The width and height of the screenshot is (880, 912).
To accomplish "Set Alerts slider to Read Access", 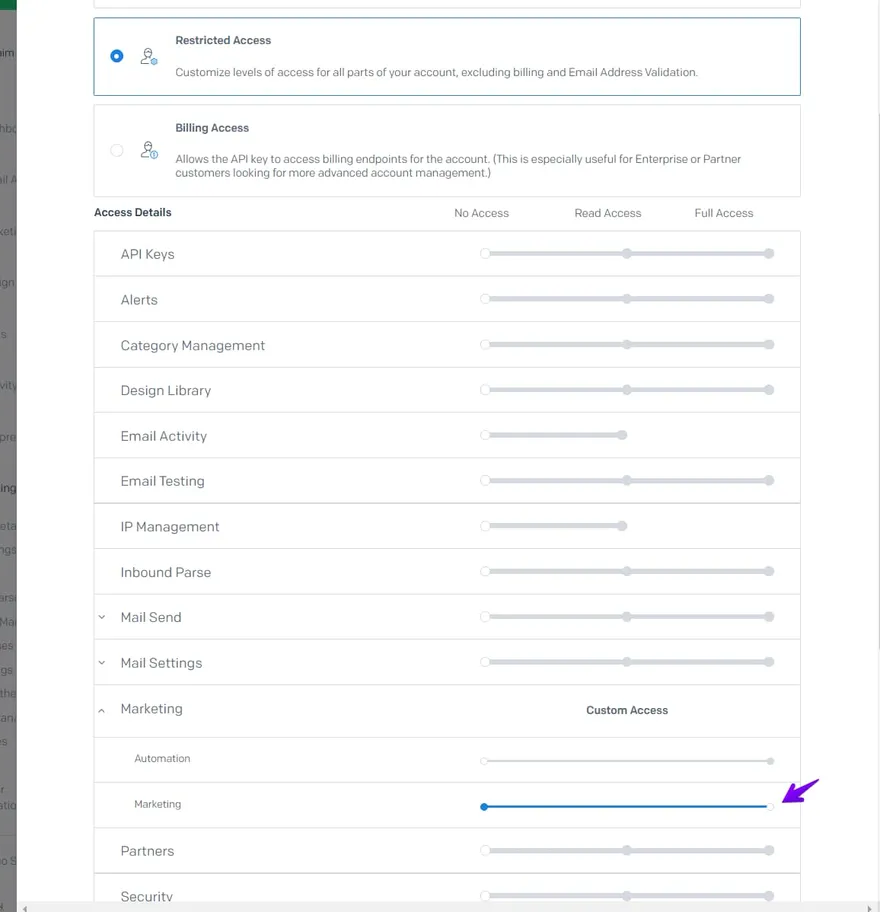I will coord(626,299).
